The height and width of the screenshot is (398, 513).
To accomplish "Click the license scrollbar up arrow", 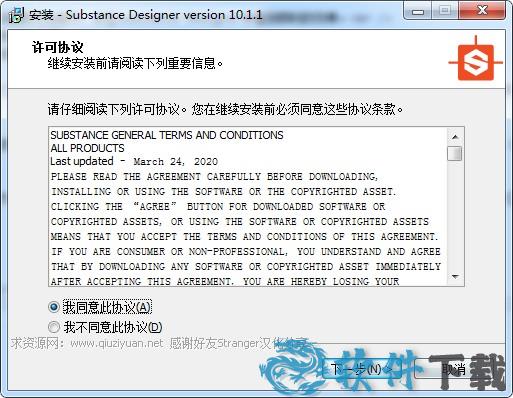I will click(455, 137).
